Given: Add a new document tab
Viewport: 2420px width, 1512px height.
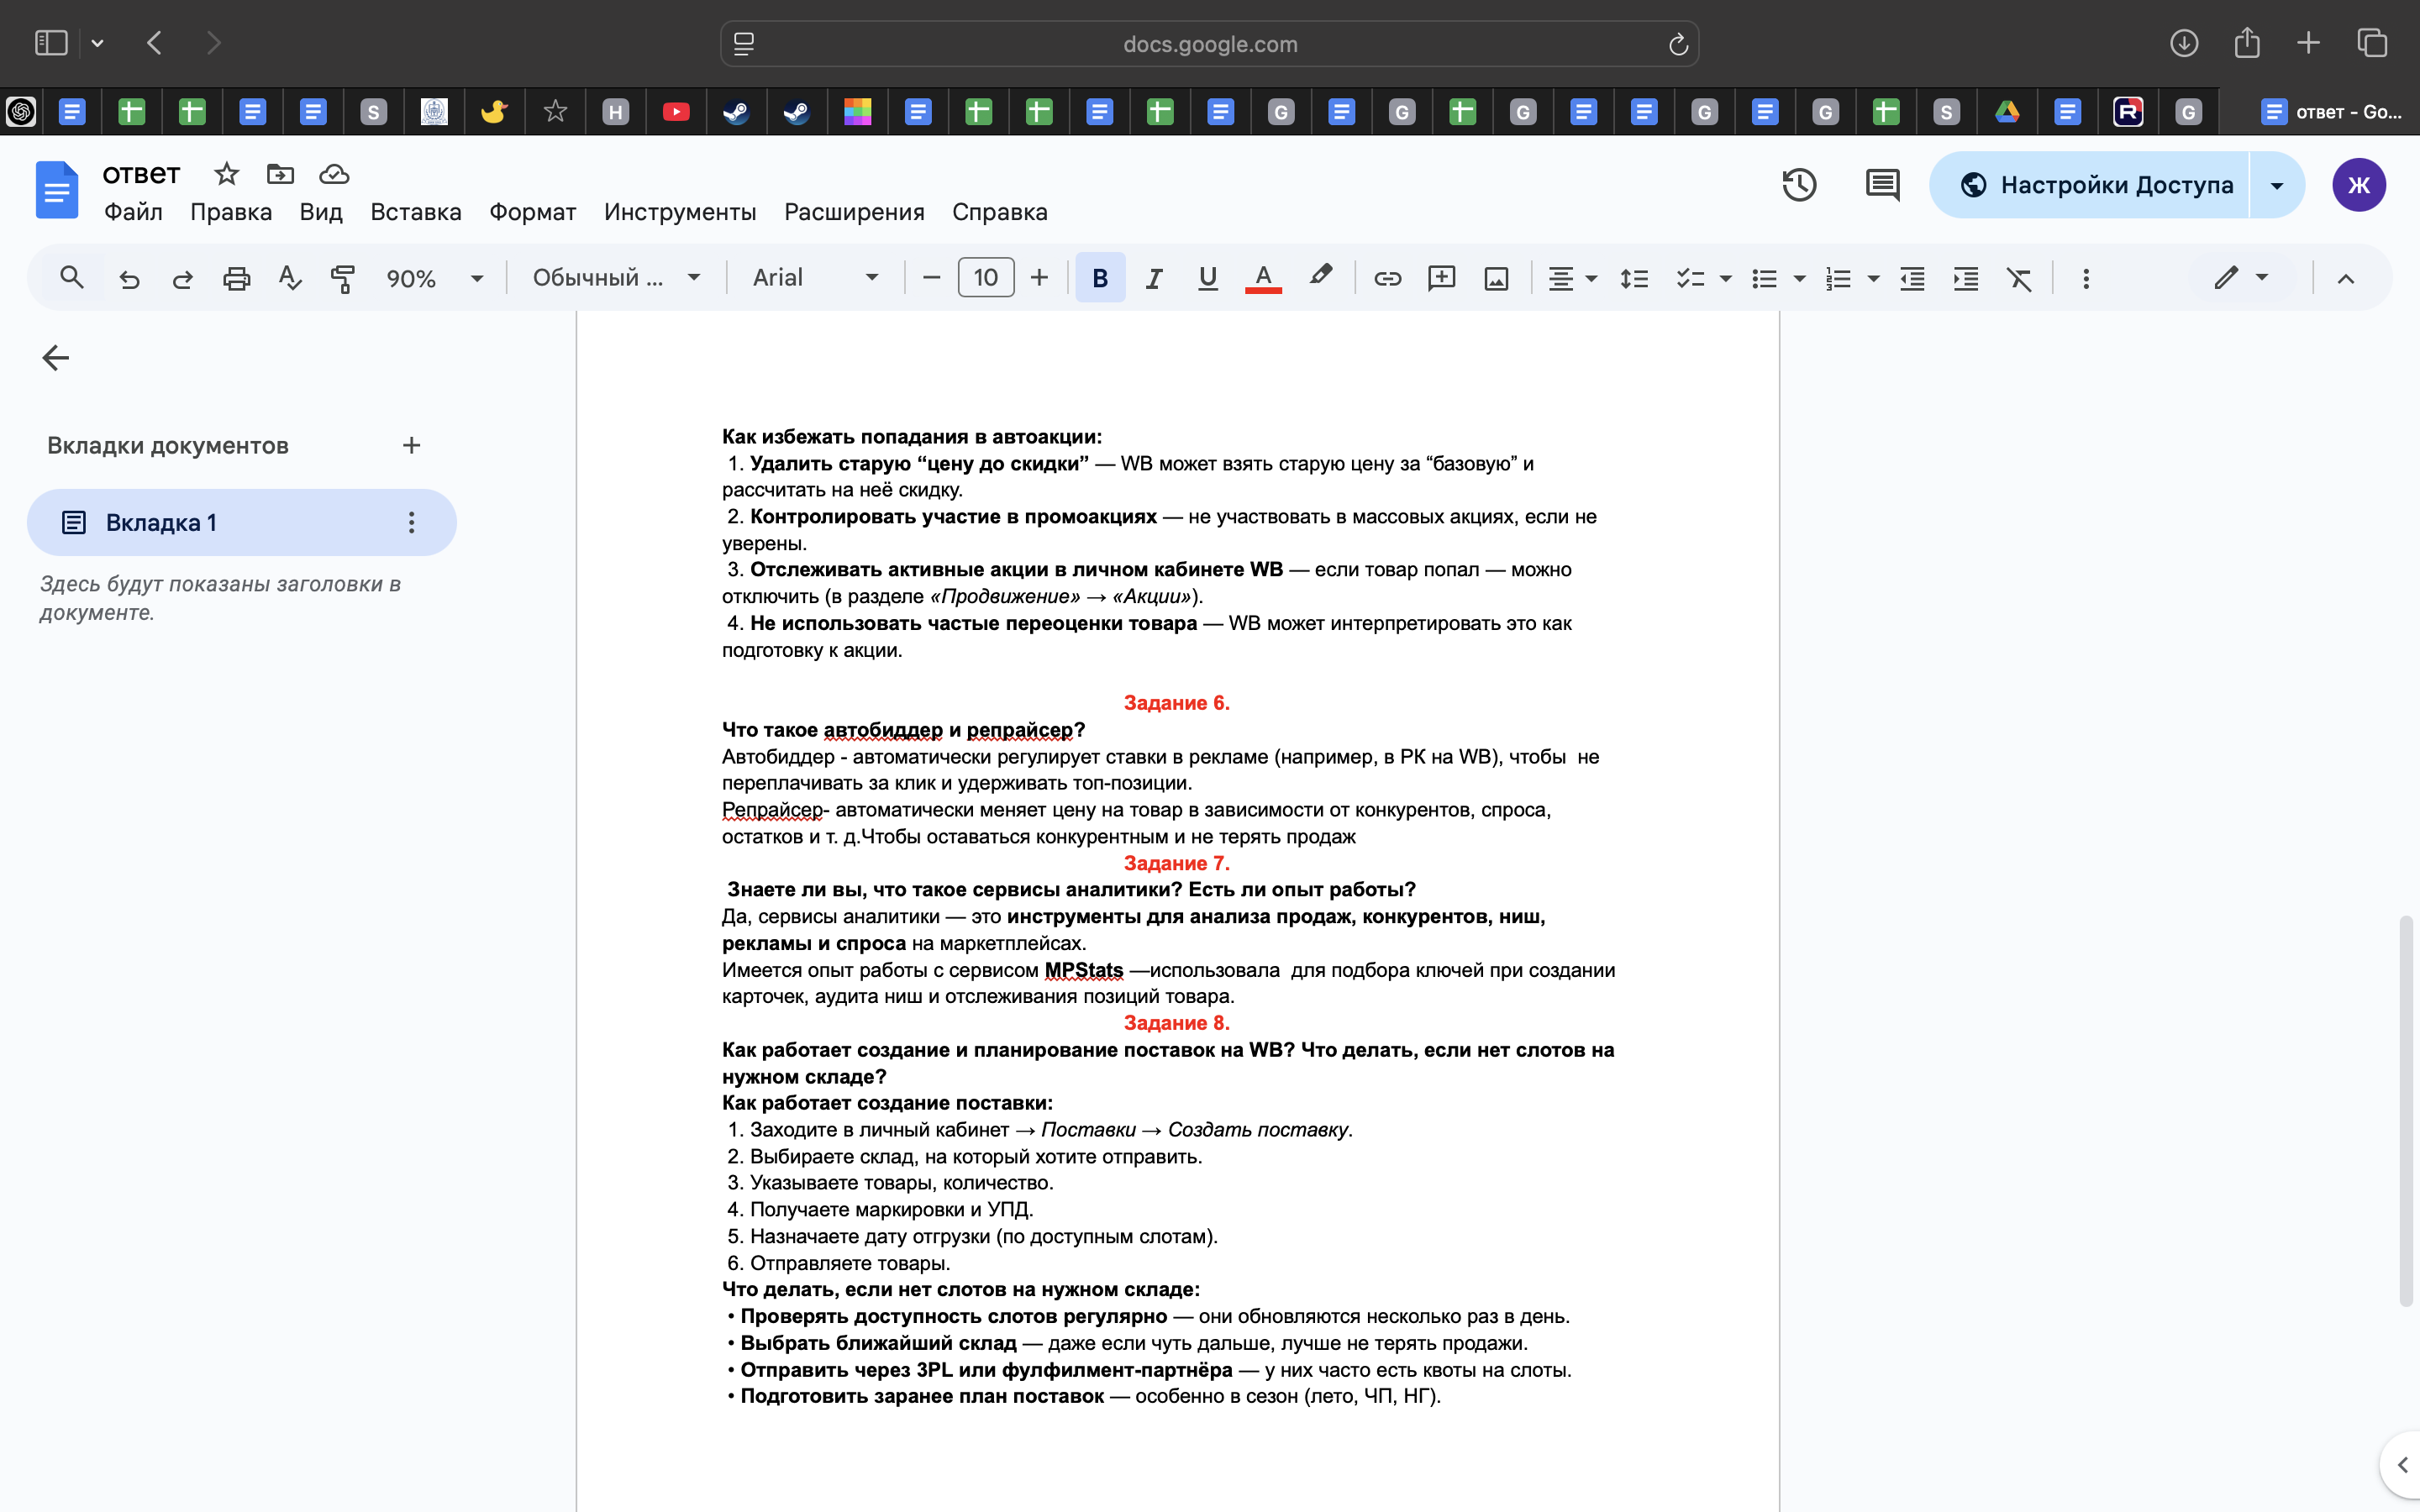Looking at the screenshot, I should (x=411, y=446).
